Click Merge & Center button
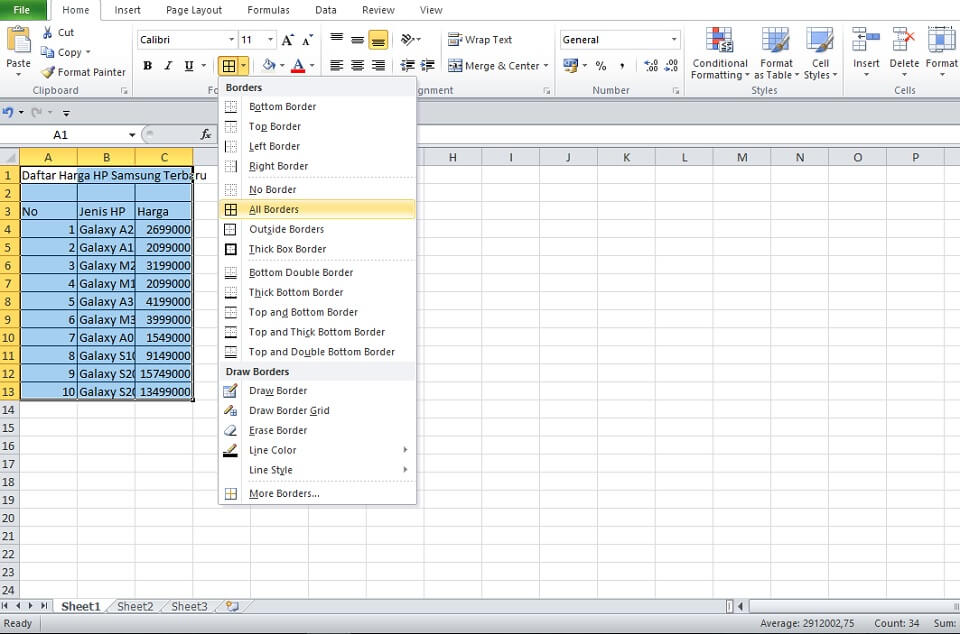The width and height of the screenshot is (960, 634). click(x=493, y=65)
